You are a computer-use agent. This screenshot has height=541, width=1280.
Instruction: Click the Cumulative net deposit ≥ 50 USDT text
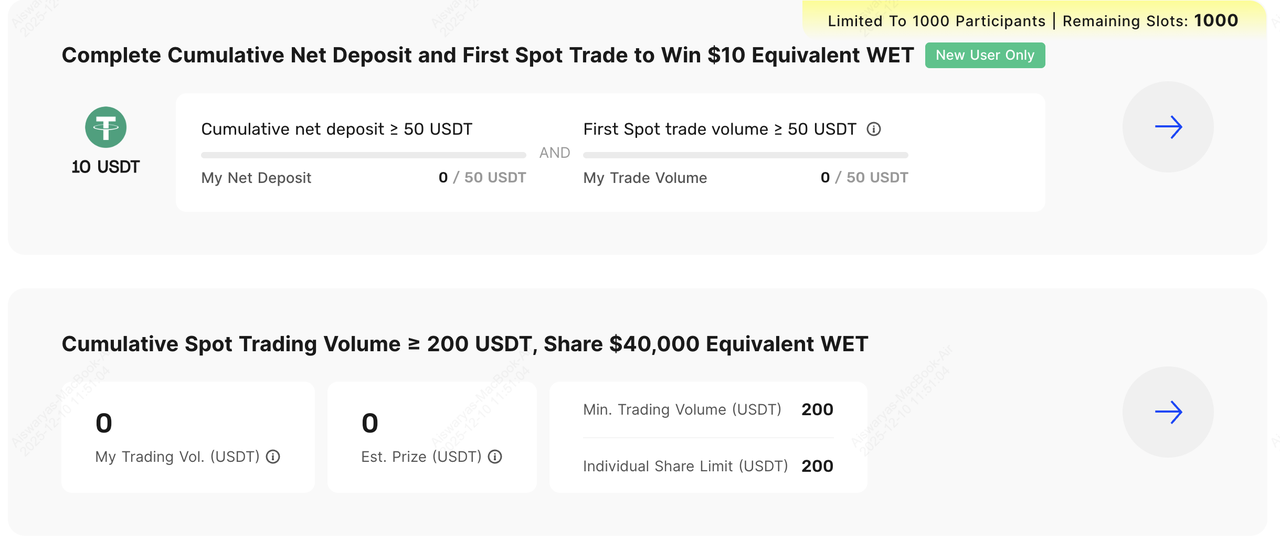(336, 129)
